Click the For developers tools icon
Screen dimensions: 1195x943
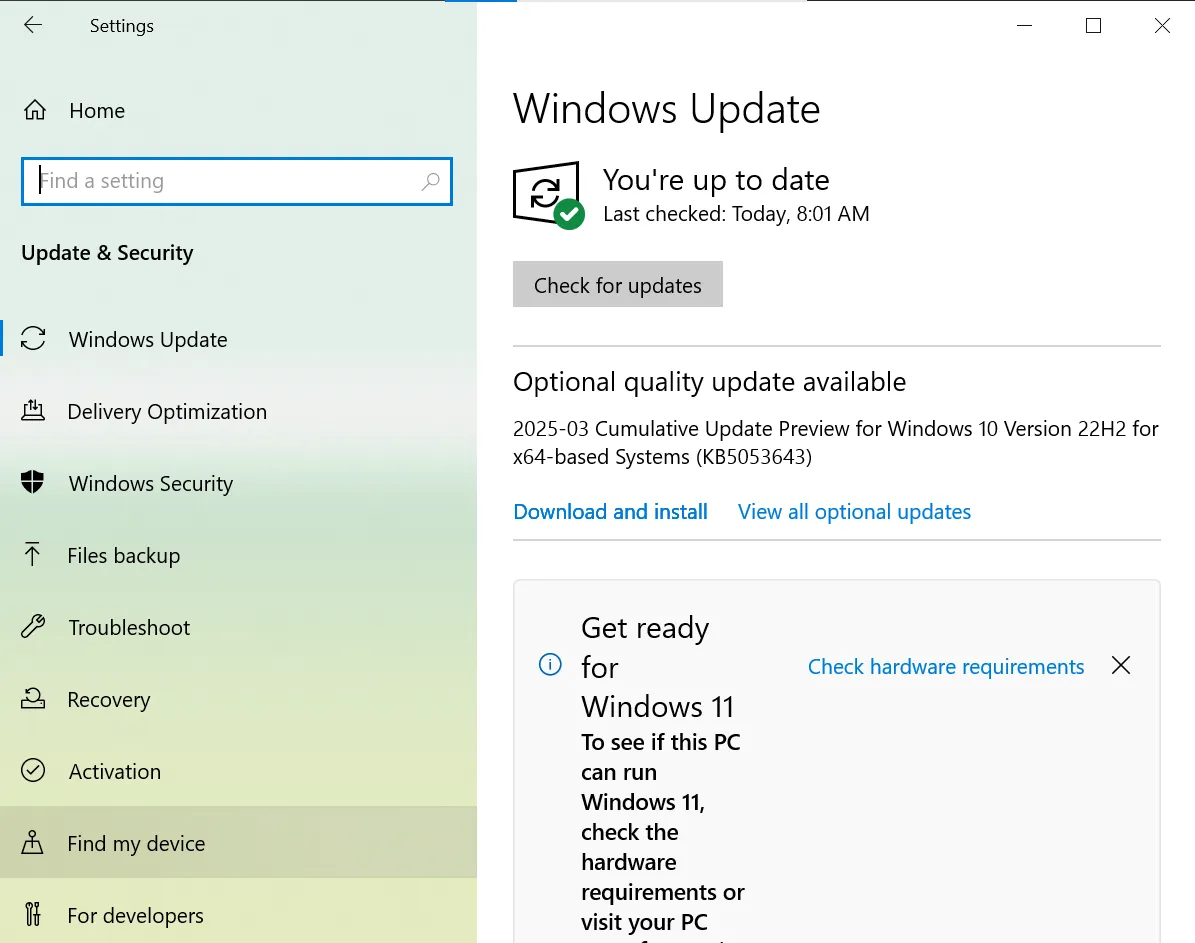[33, 915]
